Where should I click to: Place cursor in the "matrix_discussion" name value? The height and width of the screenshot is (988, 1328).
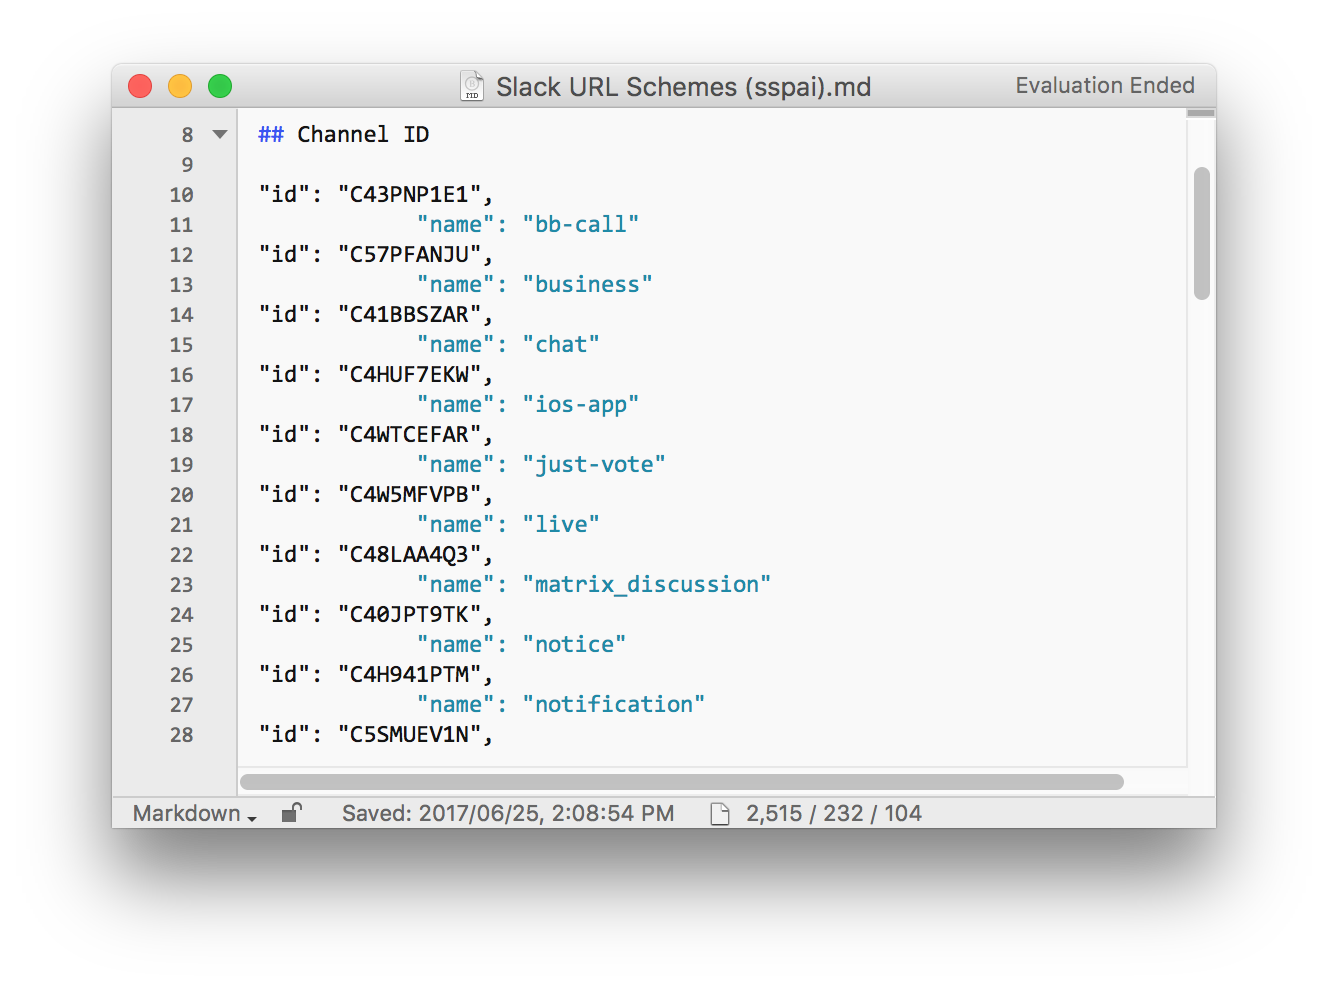pyautogui.click(x=646, y=585)
